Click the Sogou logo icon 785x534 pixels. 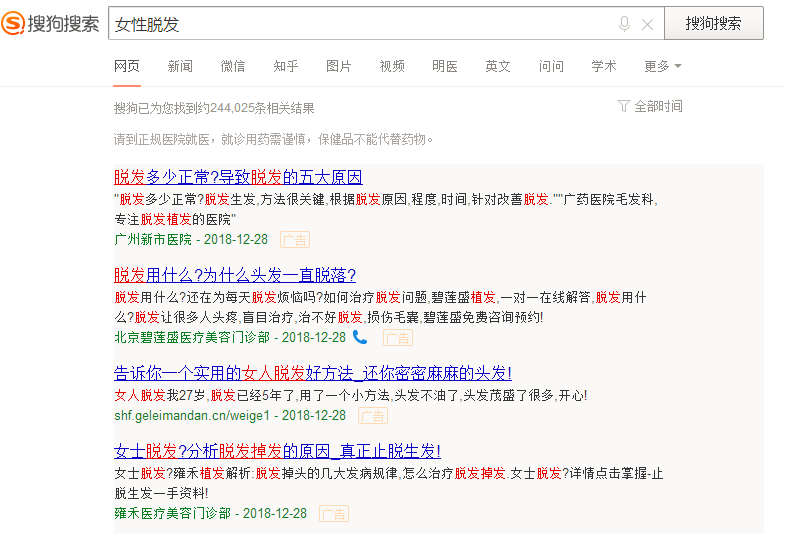(15, 24)
